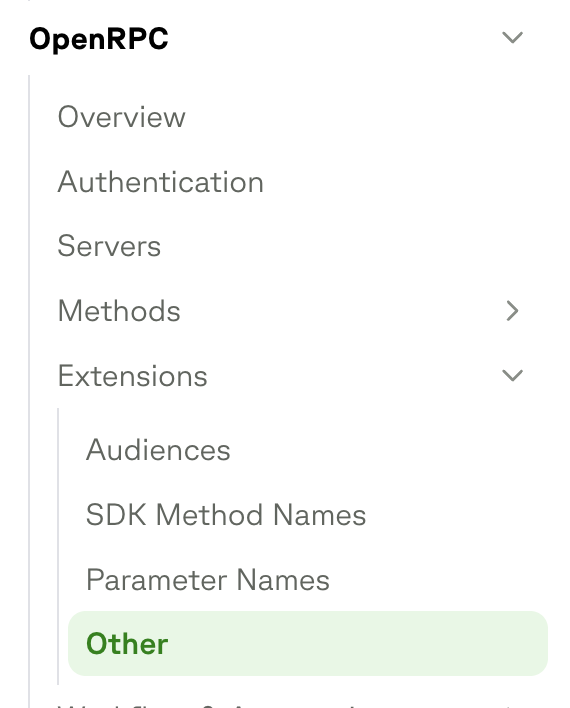Open the Servers page
The width and height of the screenshot is (570, 708).
point(109,246)
